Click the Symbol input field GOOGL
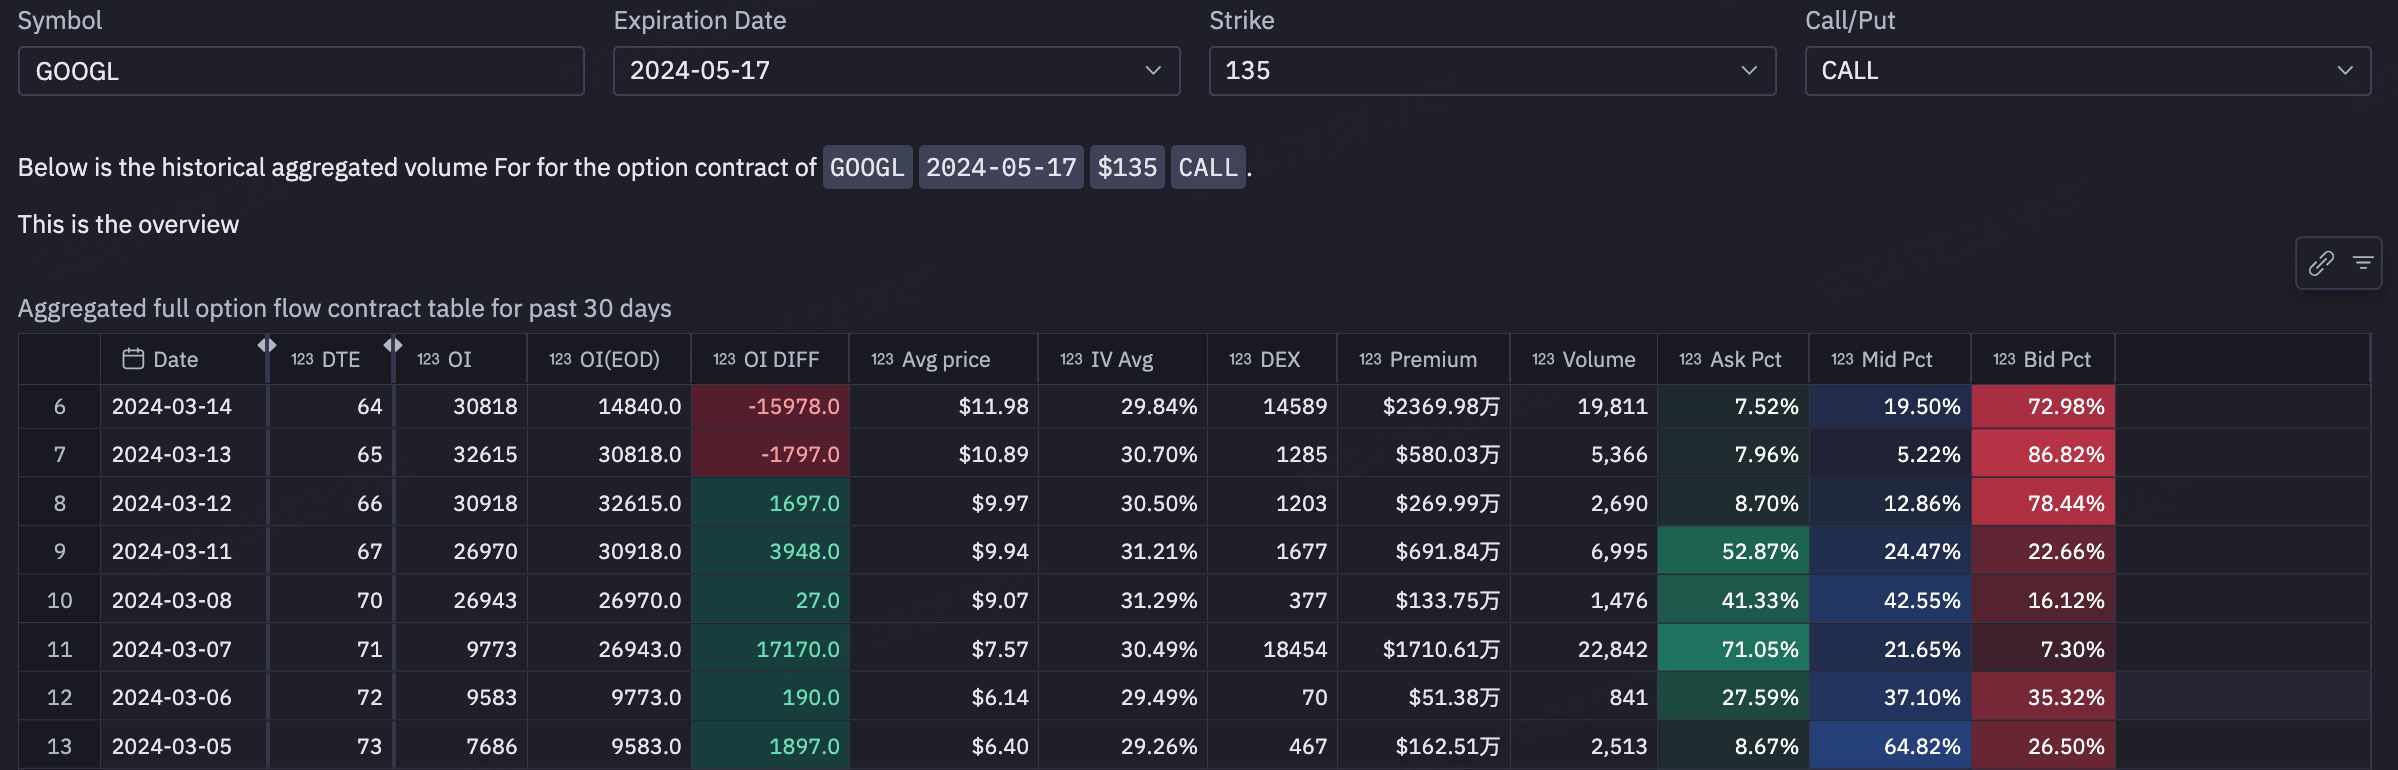 (x=301, y=71)
